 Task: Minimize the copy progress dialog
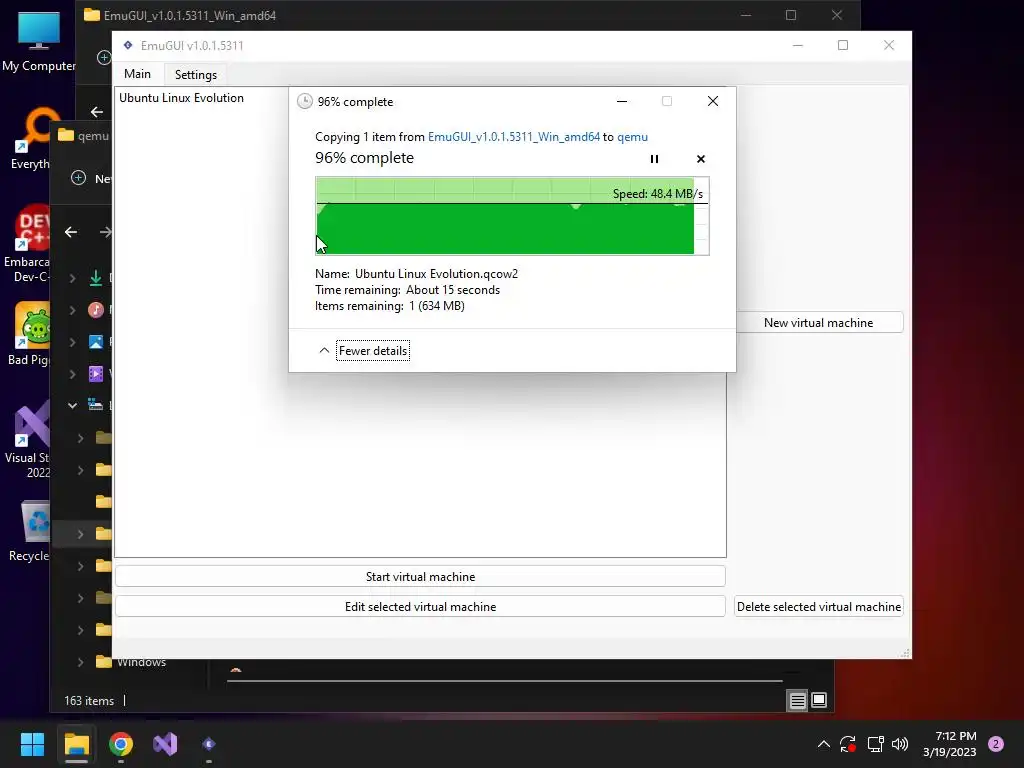tap(622, 101)
